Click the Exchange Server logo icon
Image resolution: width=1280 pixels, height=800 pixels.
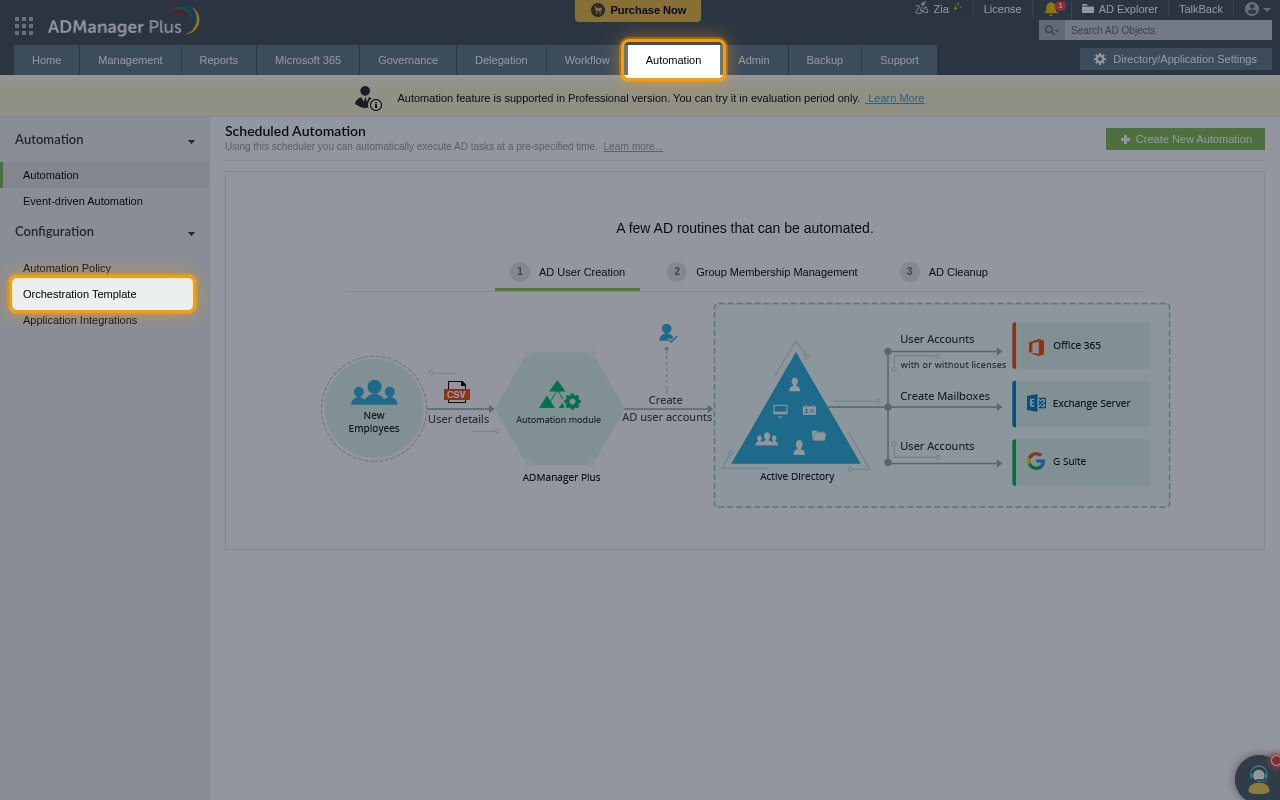coord(1036,403)
